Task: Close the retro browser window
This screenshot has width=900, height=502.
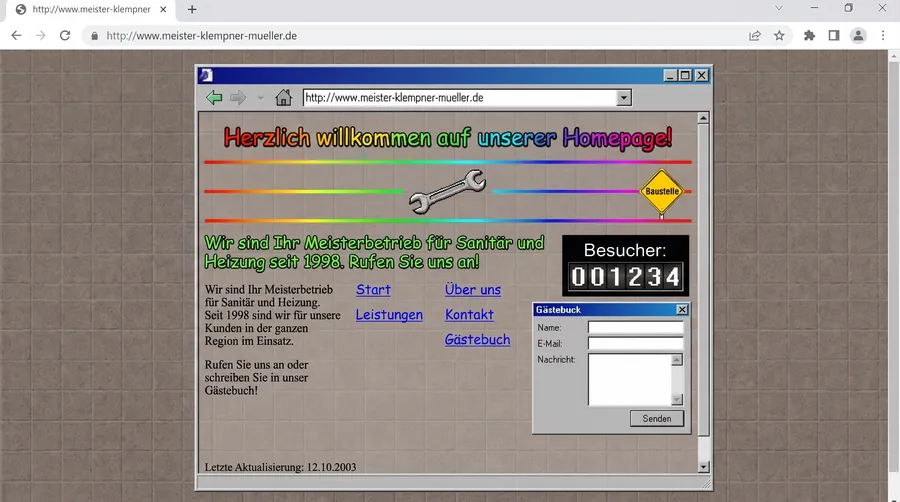Action: point(701,75)
